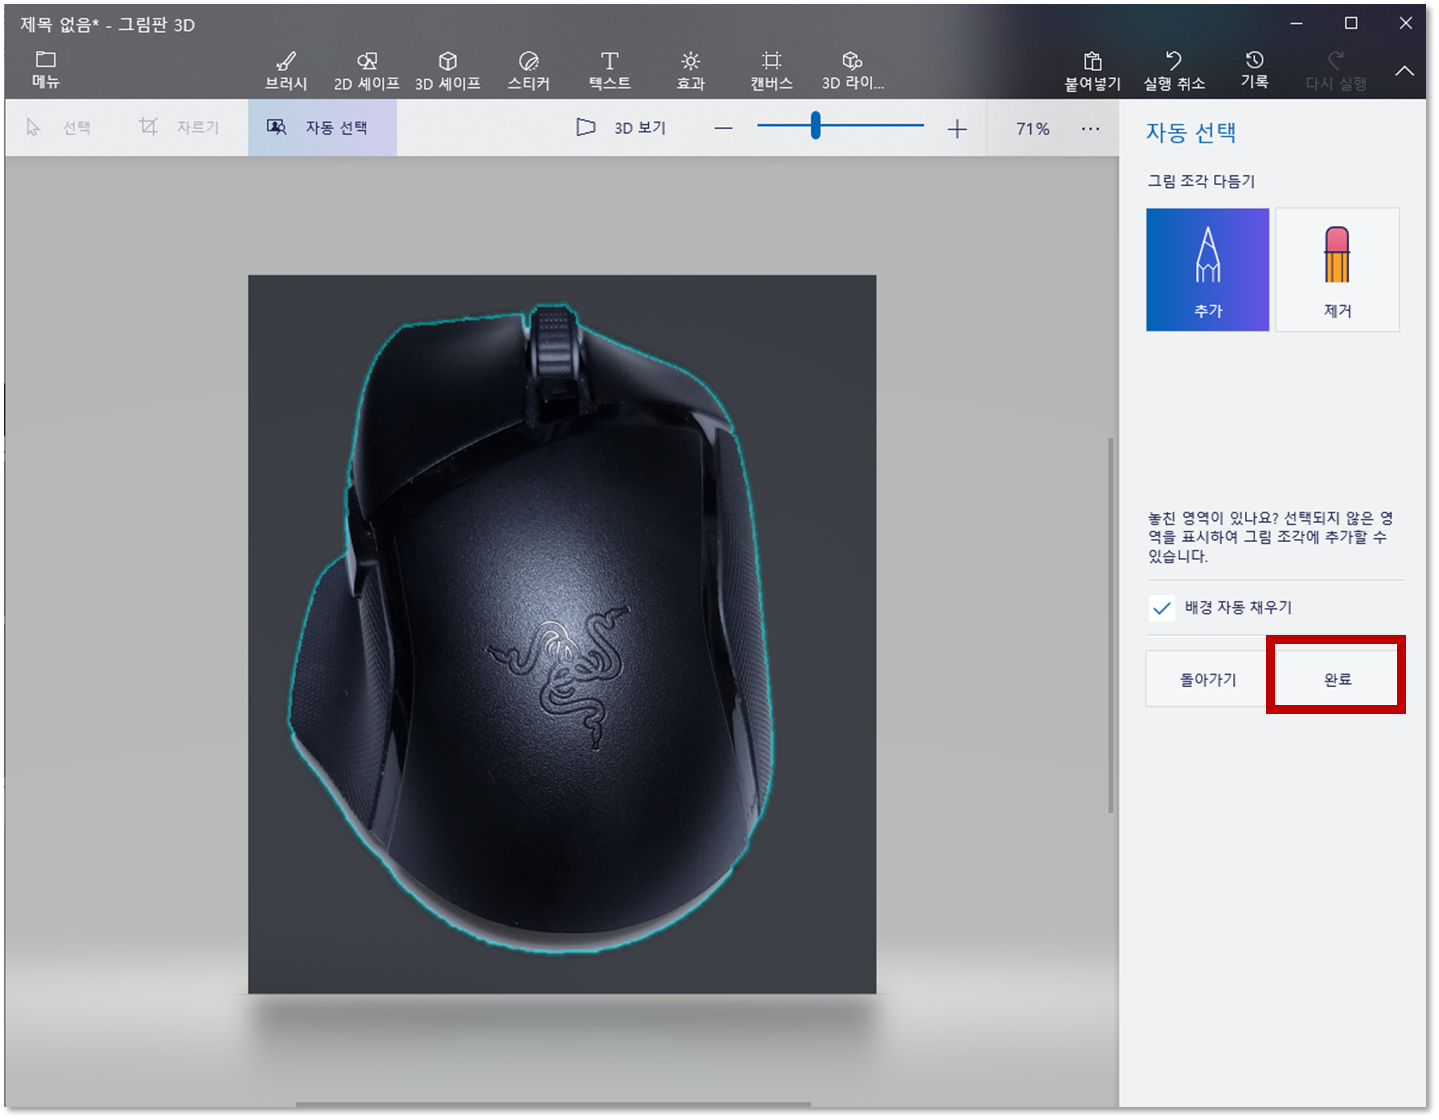Click the 71% zoom value field

(x=1033, y=129)
